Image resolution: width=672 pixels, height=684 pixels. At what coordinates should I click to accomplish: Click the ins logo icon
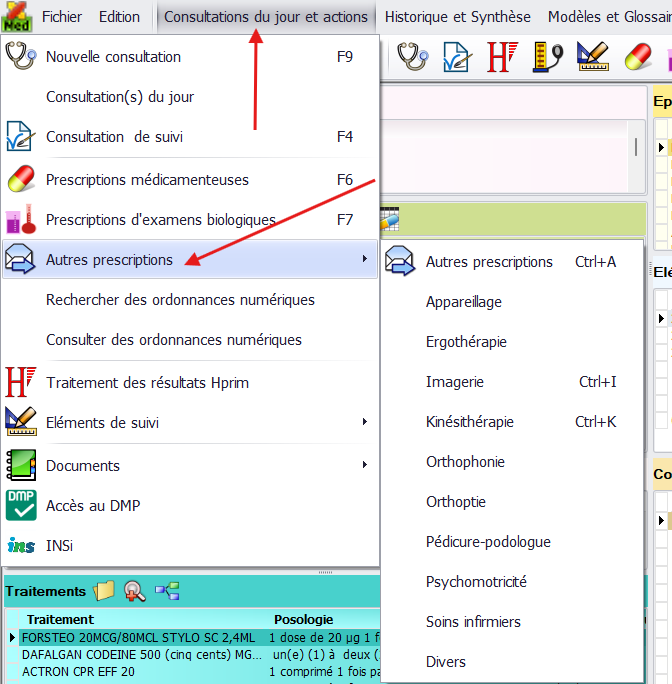pos(21,546)
